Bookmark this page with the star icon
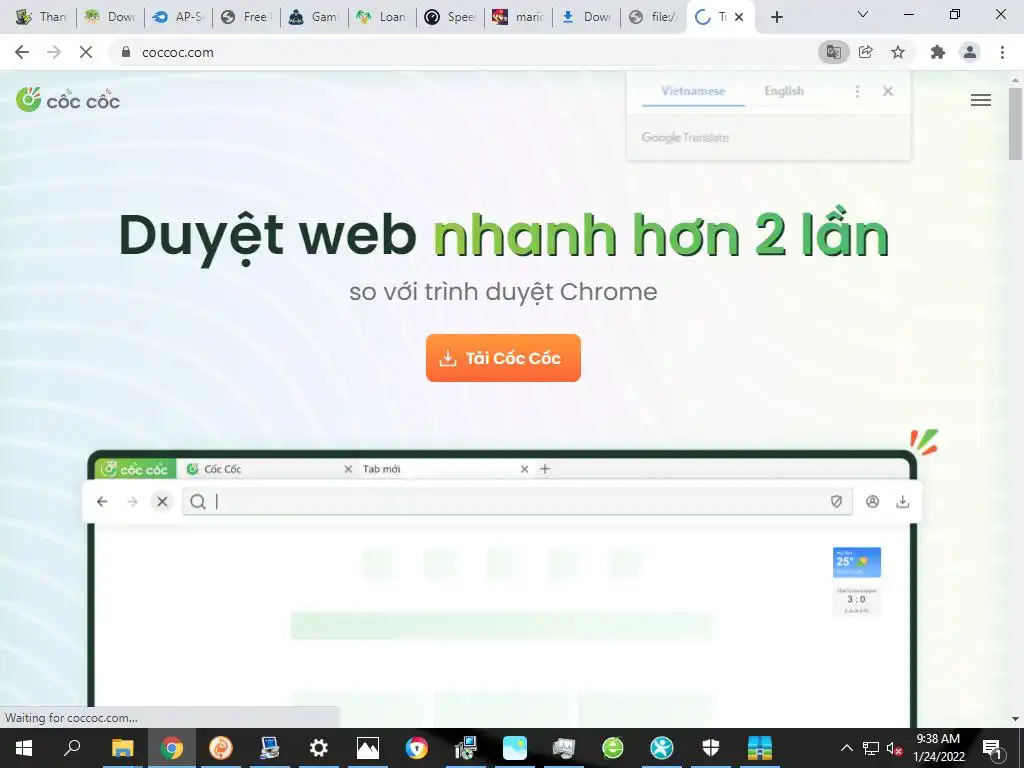This screenshot has width=1024, height=768. pos(898,52)
